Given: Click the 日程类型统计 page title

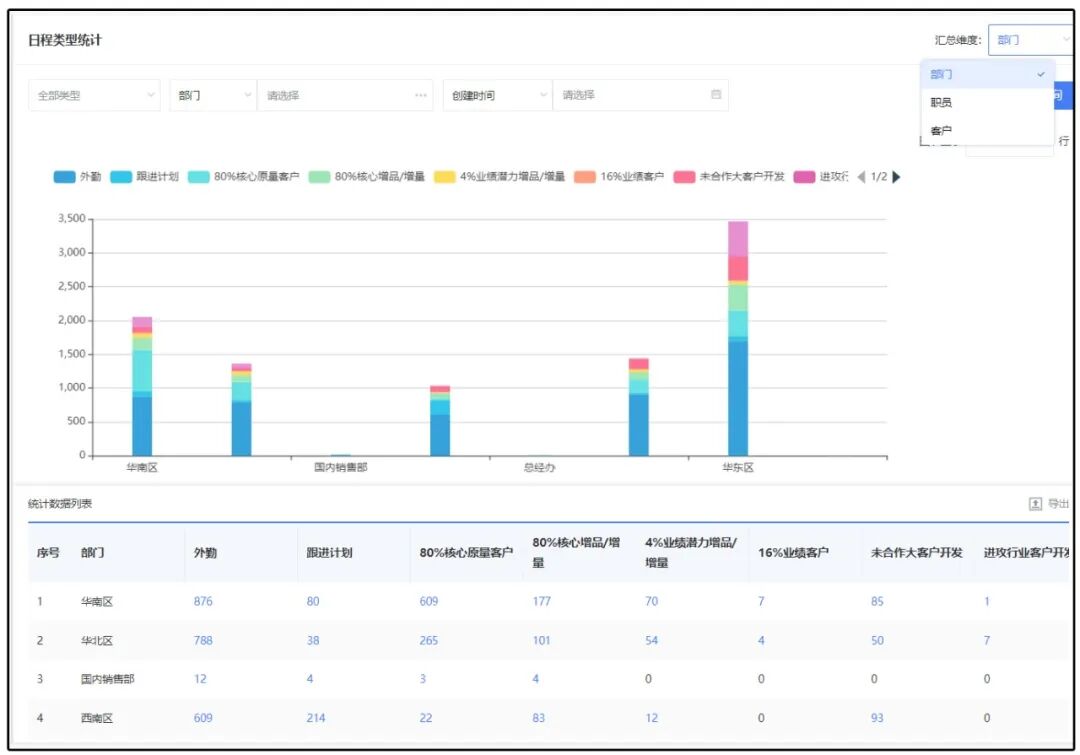Looking at the screenshot, I should 65,40.
